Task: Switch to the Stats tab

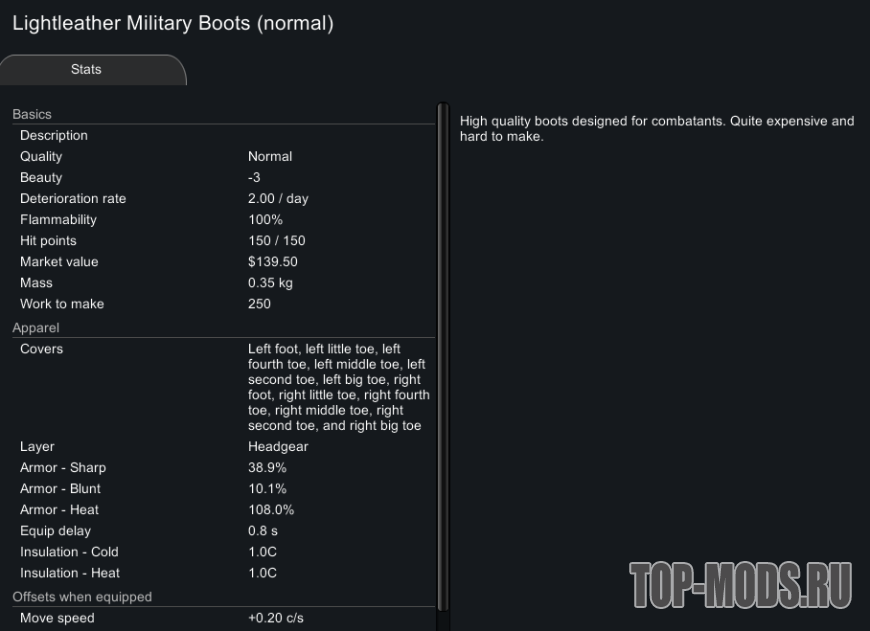Action: pyautogui.click(x=87, y=70)
